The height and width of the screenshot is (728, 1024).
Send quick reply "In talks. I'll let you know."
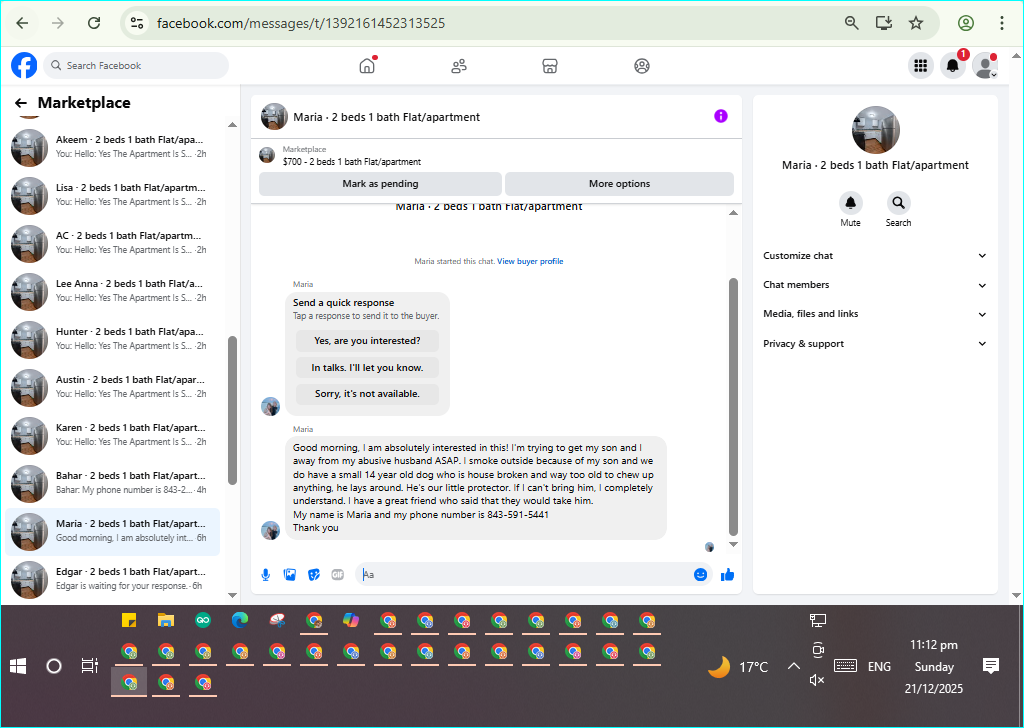coord(367,368)
